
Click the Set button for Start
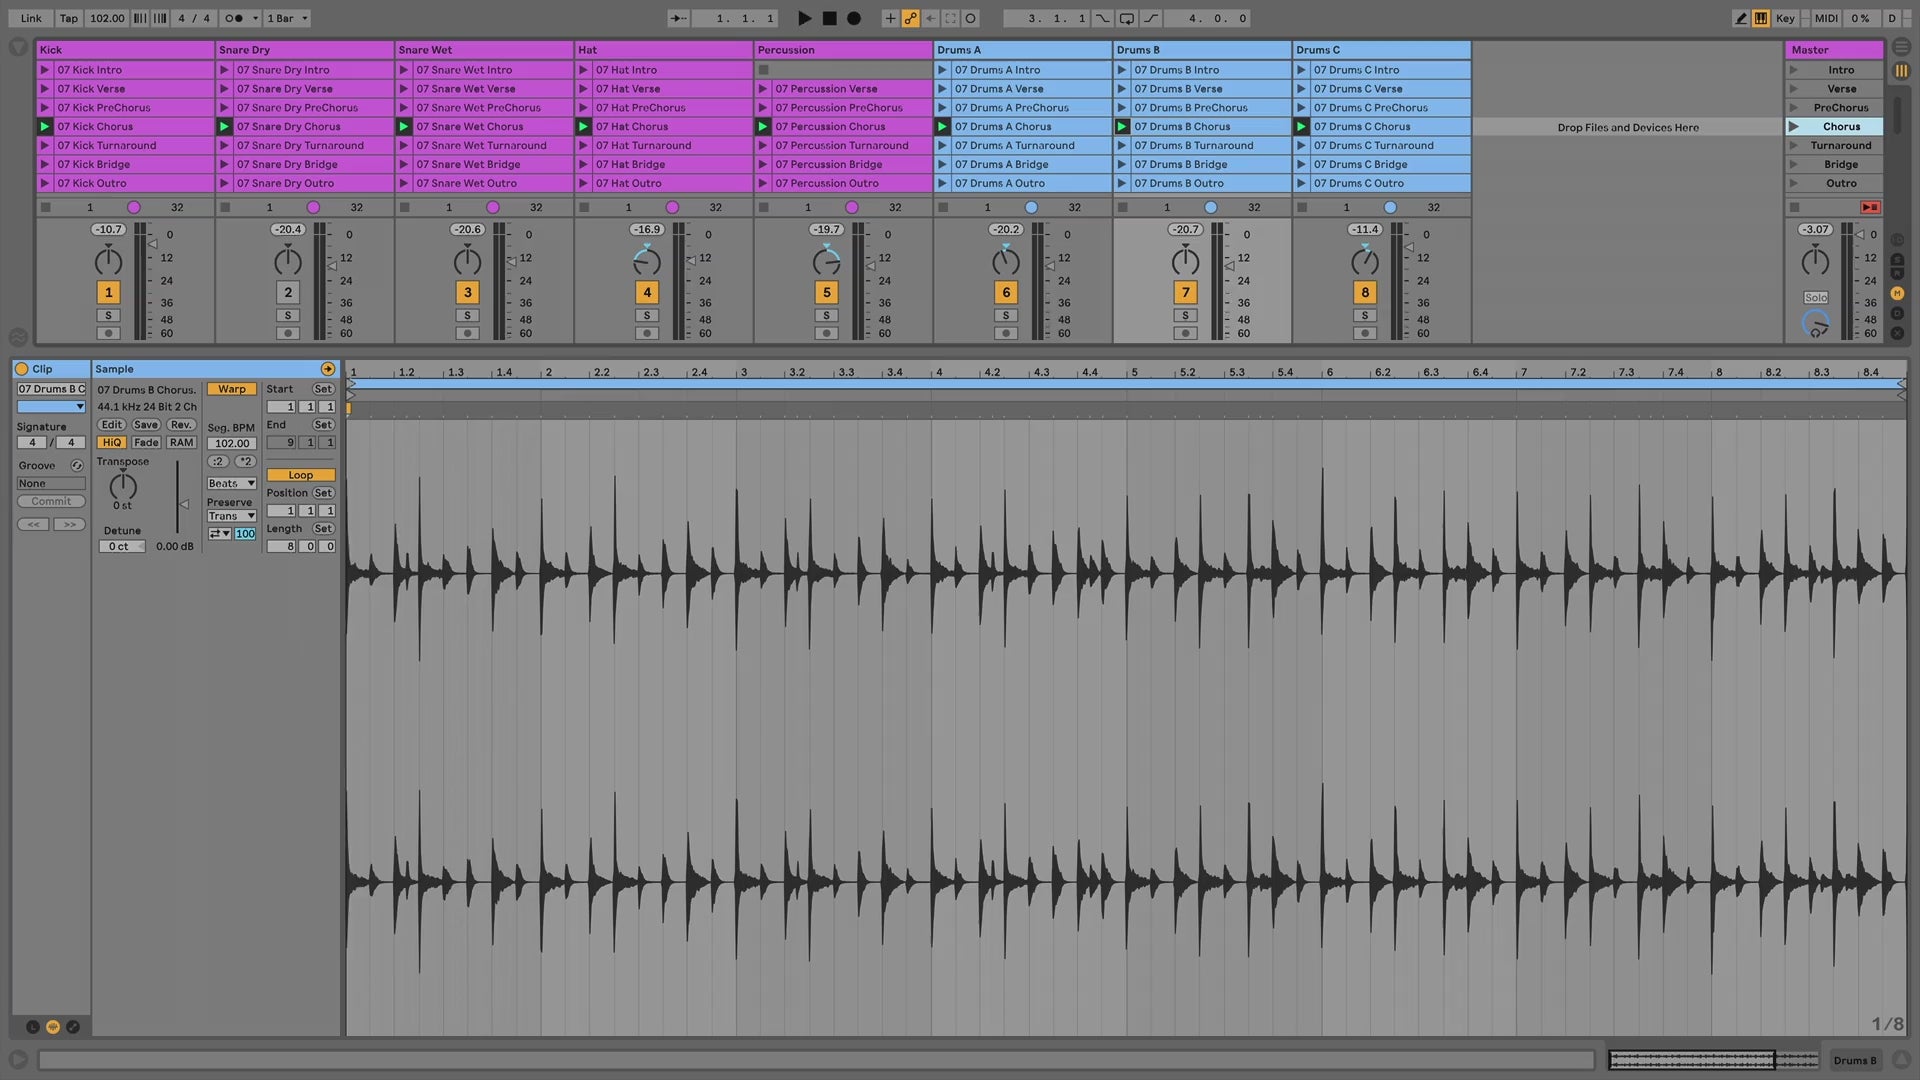323,389
